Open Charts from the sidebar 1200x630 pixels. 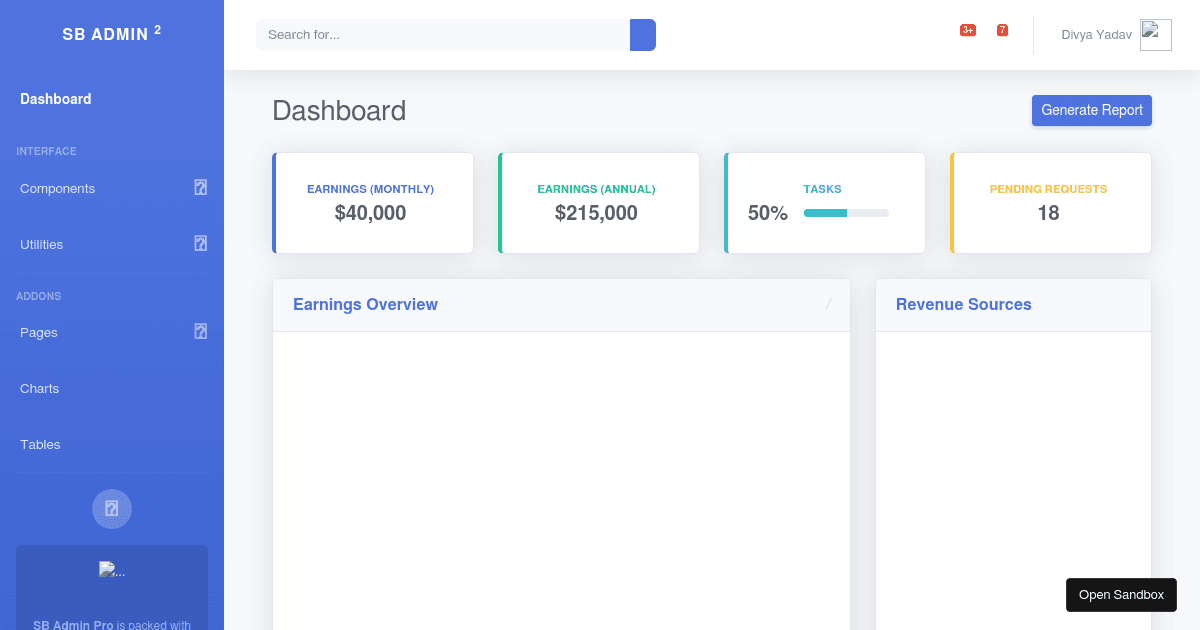(40, 388)
